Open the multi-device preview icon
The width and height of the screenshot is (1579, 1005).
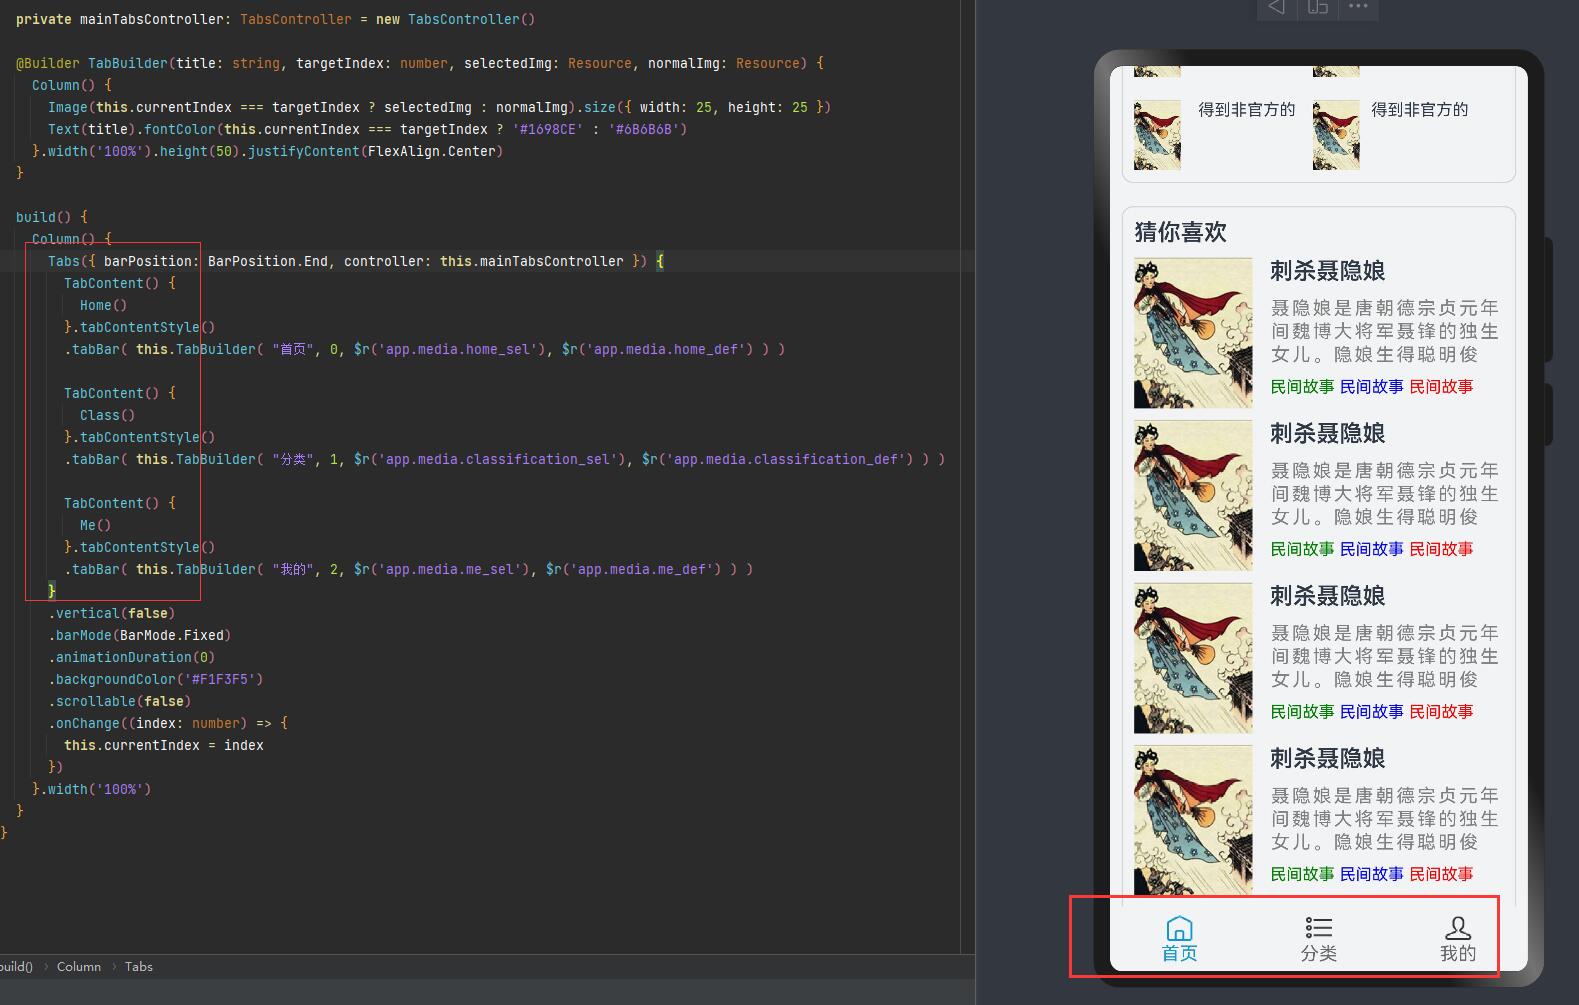coord(1318,7)
